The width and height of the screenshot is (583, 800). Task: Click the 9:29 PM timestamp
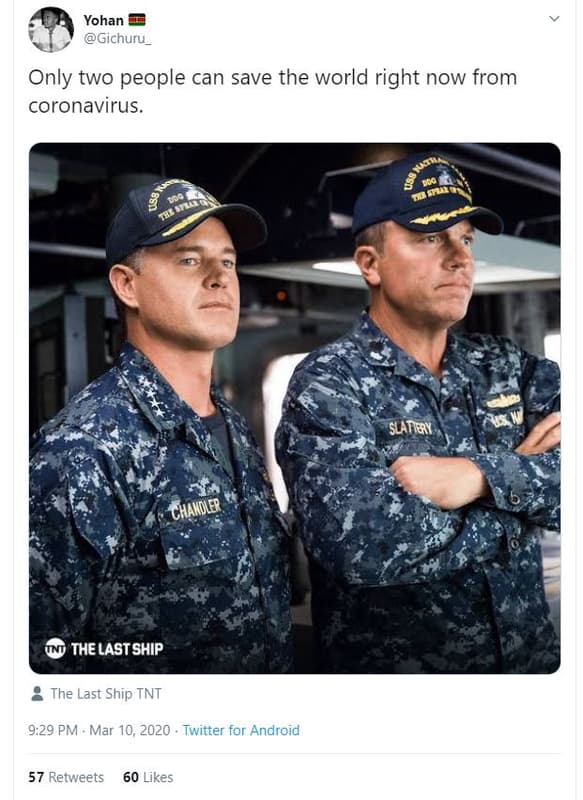[x=53, y=730]
